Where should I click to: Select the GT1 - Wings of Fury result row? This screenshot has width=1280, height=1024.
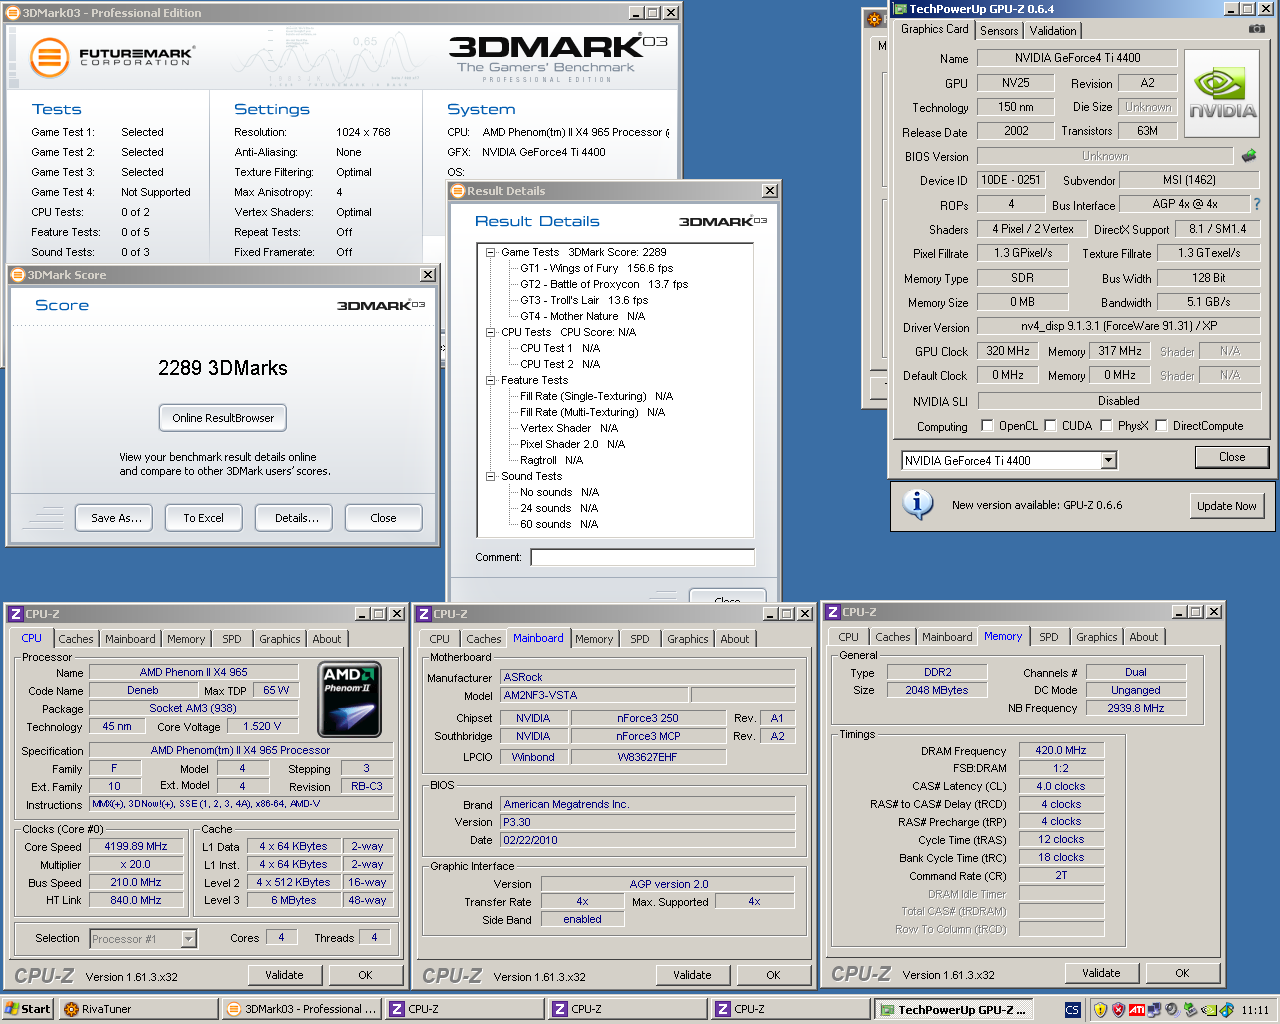click(596, 268)
